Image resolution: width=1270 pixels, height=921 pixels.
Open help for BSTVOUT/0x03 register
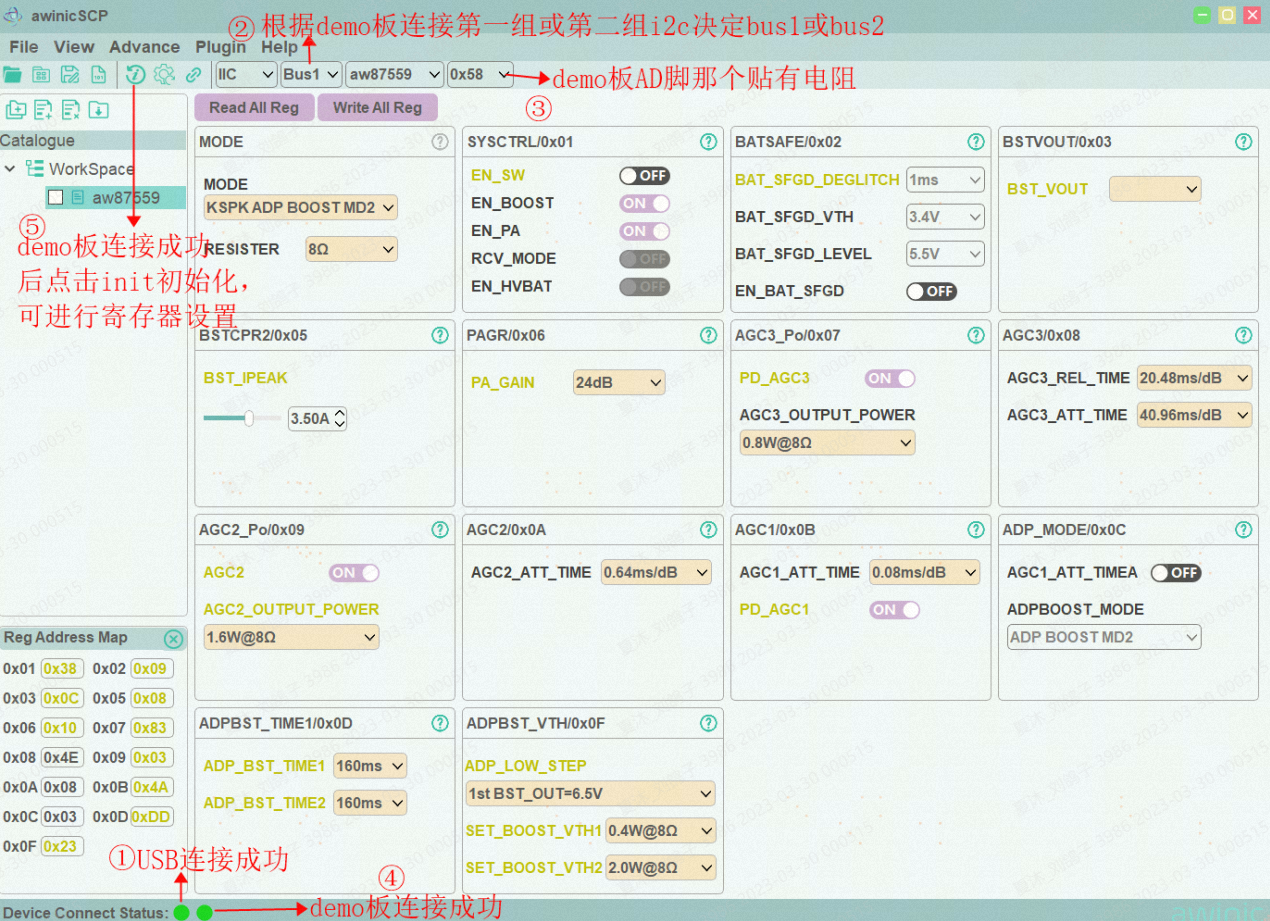1244,142
